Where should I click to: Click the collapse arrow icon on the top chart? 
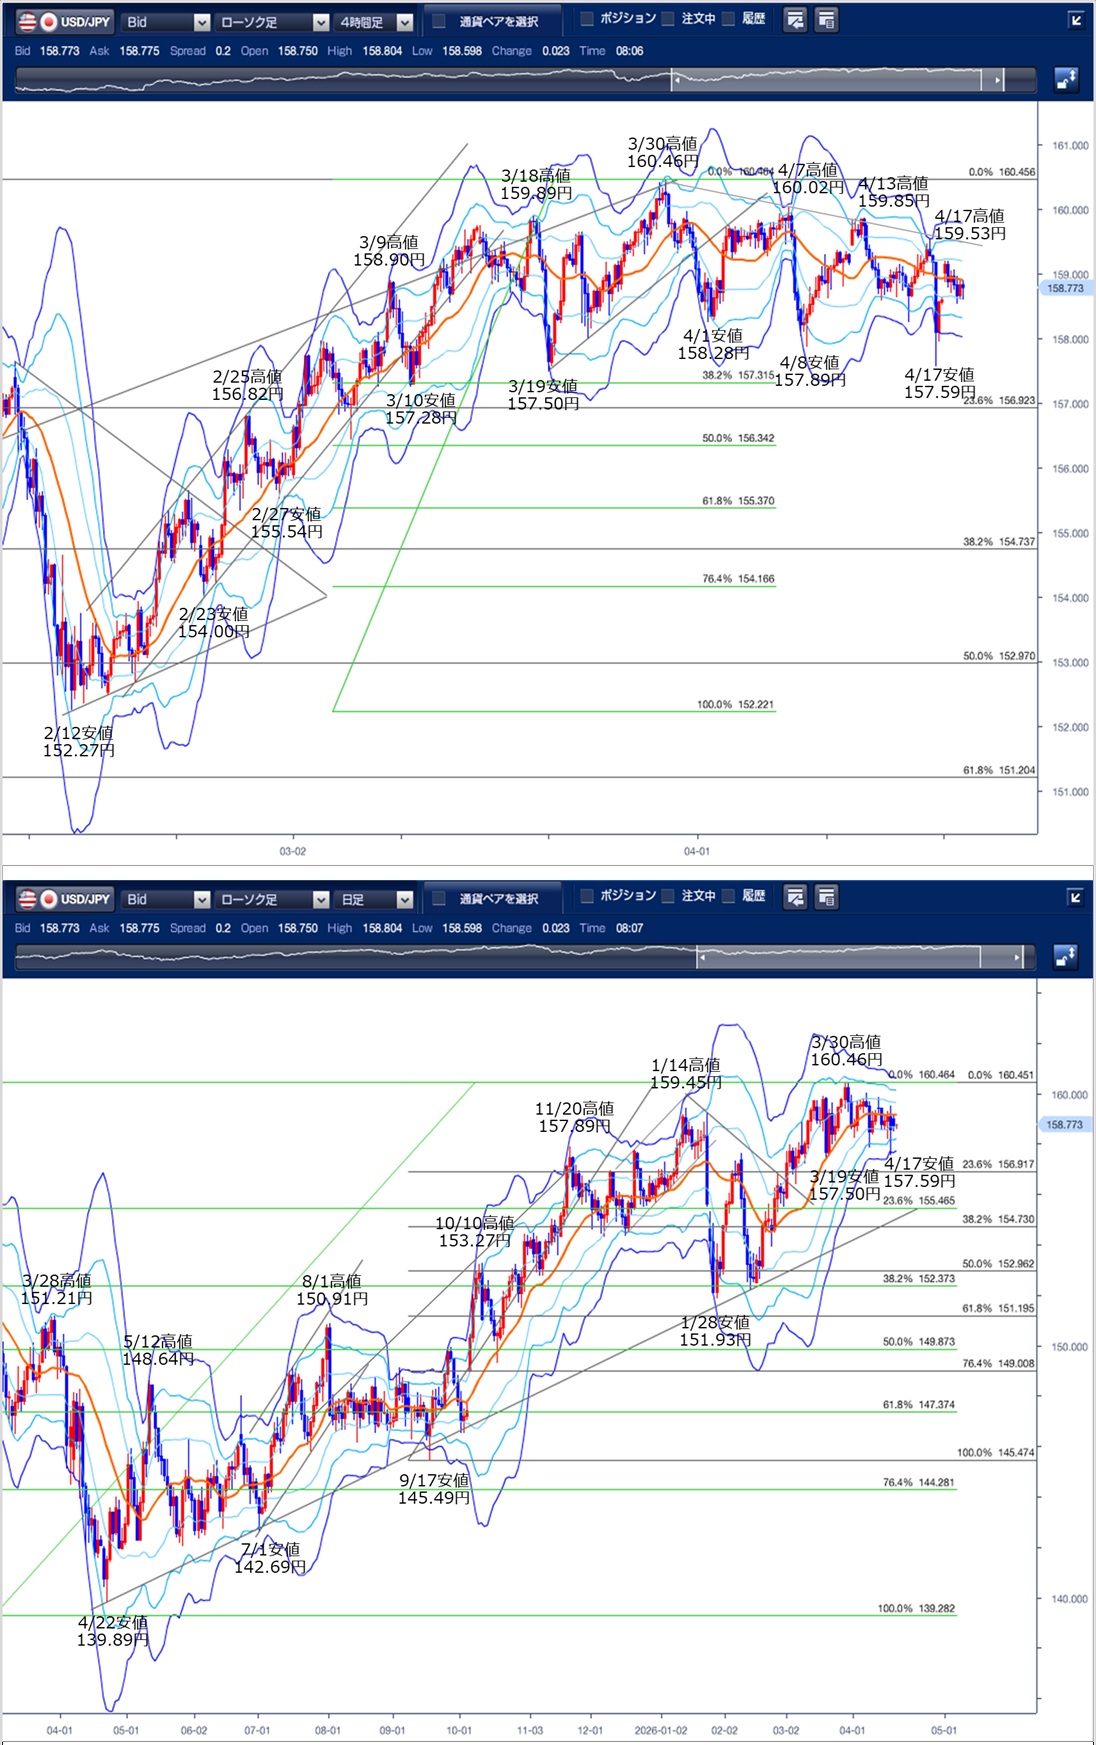pos(1076,20)
